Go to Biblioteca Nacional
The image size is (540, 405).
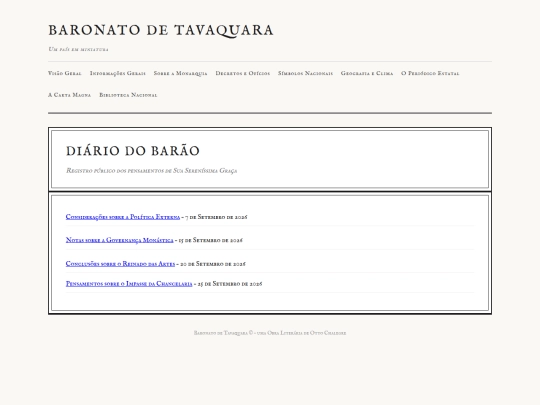(x=128, y=95)
